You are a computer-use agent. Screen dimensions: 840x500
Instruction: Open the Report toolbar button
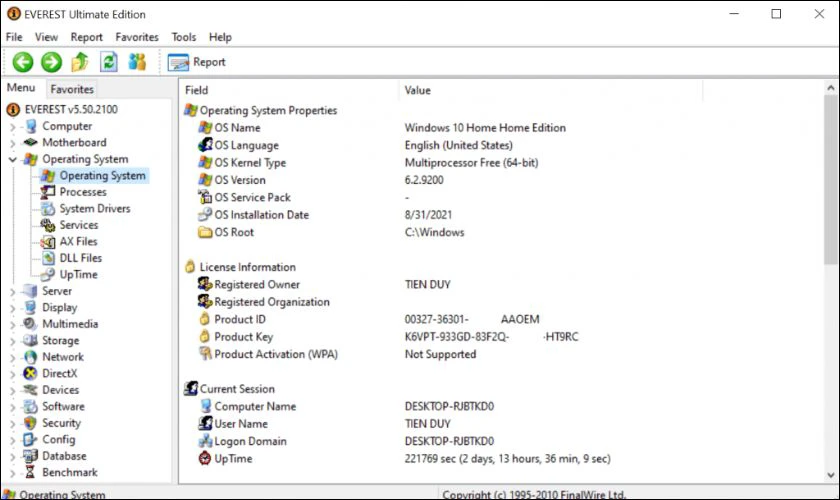[197, 62]
